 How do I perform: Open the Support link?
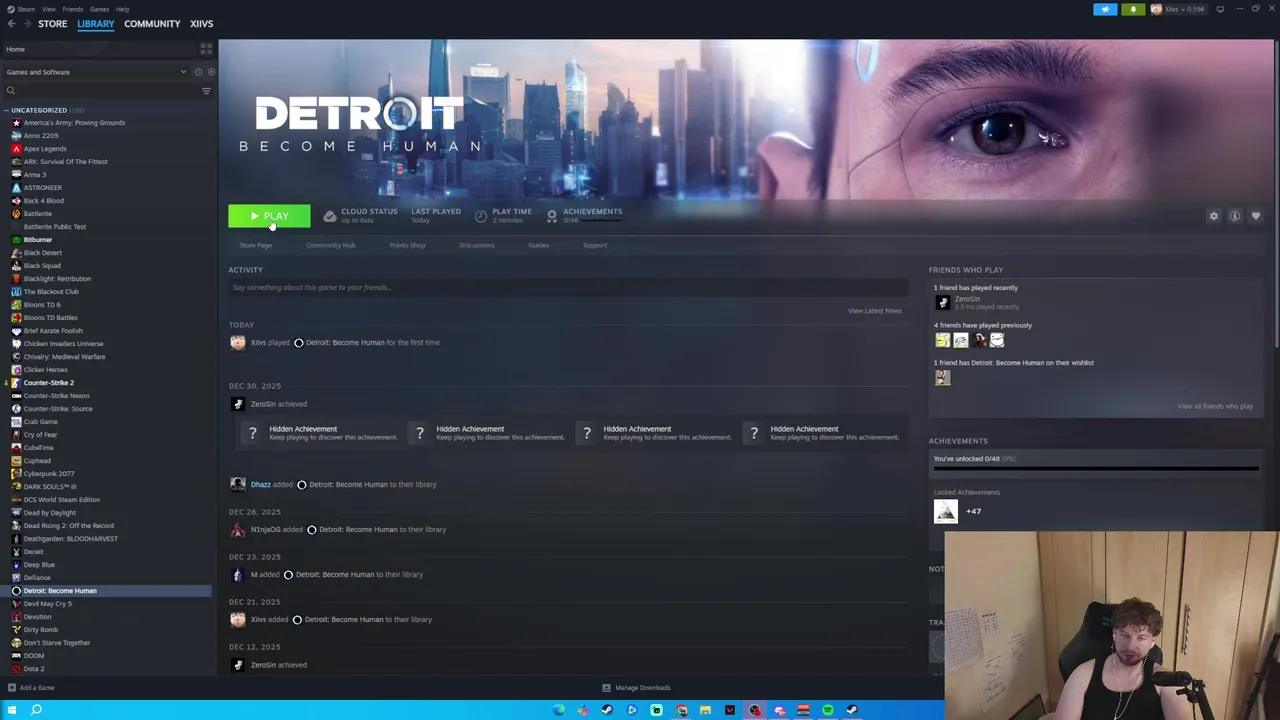594,245
